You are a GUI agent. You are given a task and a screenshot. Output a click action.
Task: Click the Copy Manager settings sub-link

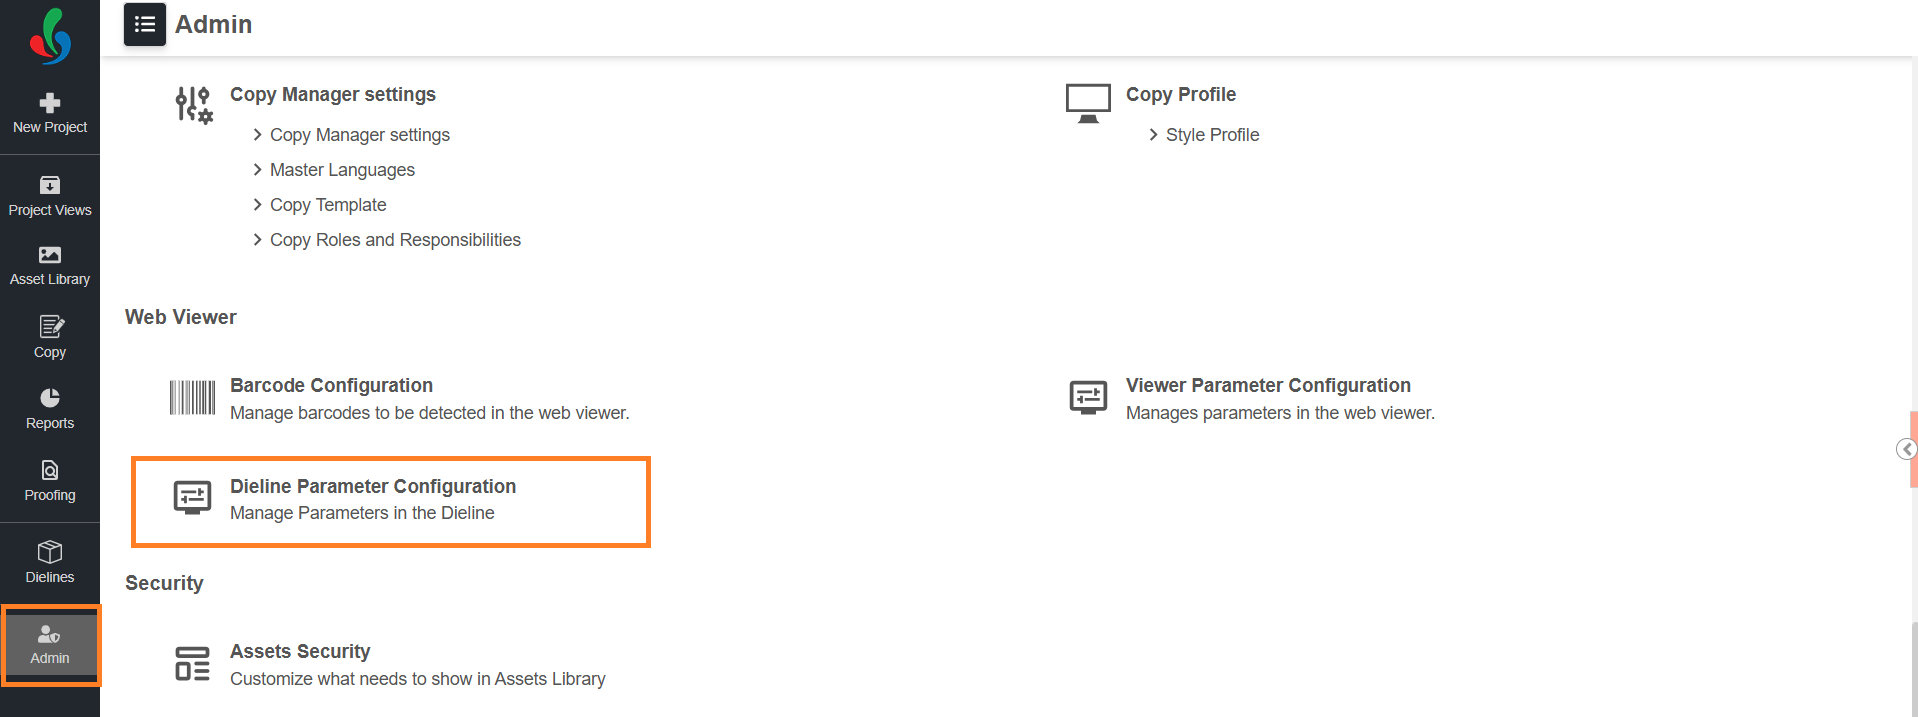click(x=360, y=135)
